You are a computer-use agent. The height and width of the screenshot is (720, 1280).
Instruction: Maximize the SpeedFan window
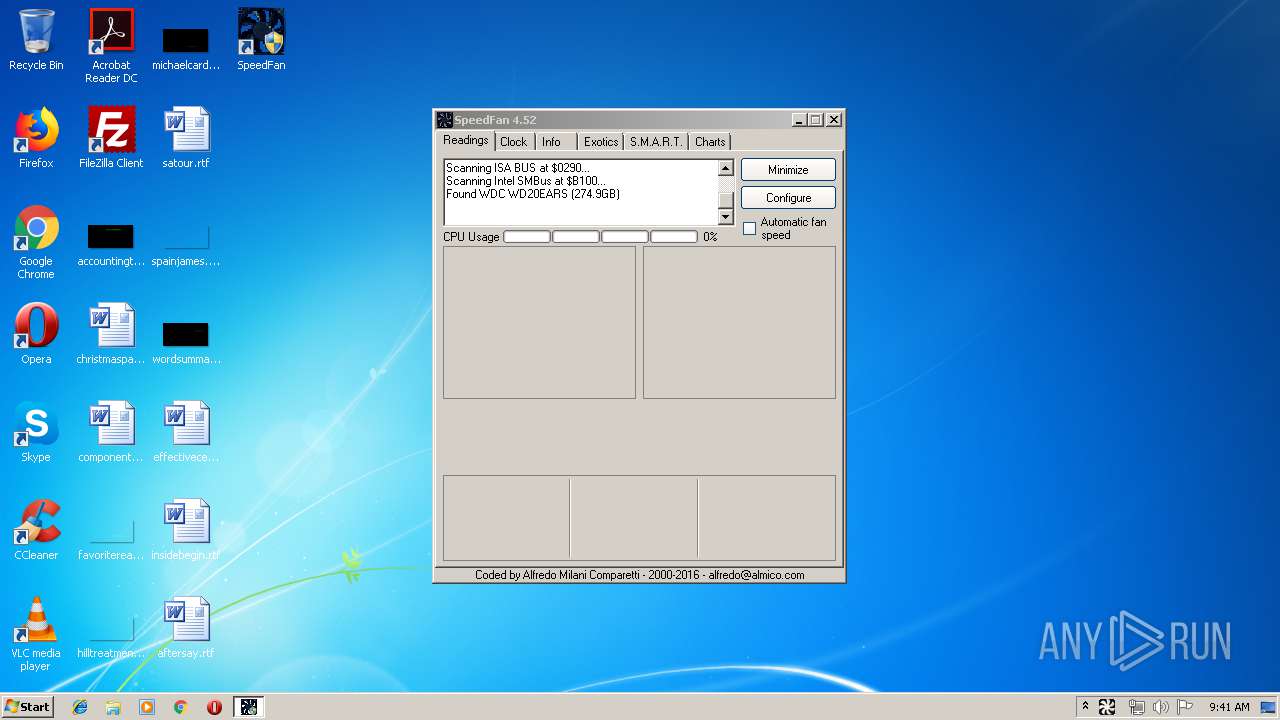815,120
